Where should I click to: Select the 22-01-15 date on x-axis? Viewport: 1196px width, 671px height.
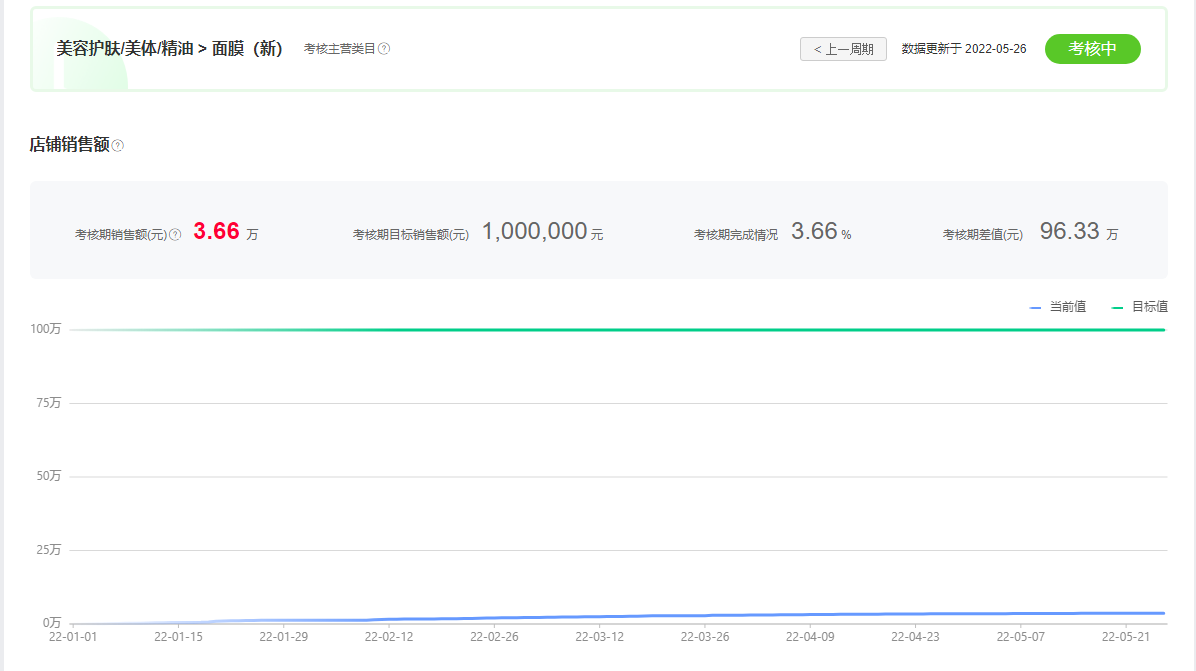tap(178, 636)
